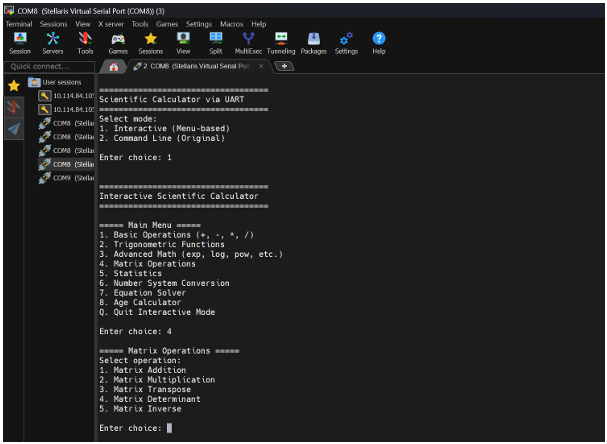607x444 pixels.
Task: Click the Help toolbar icon
Action: [x=379, y=41]
